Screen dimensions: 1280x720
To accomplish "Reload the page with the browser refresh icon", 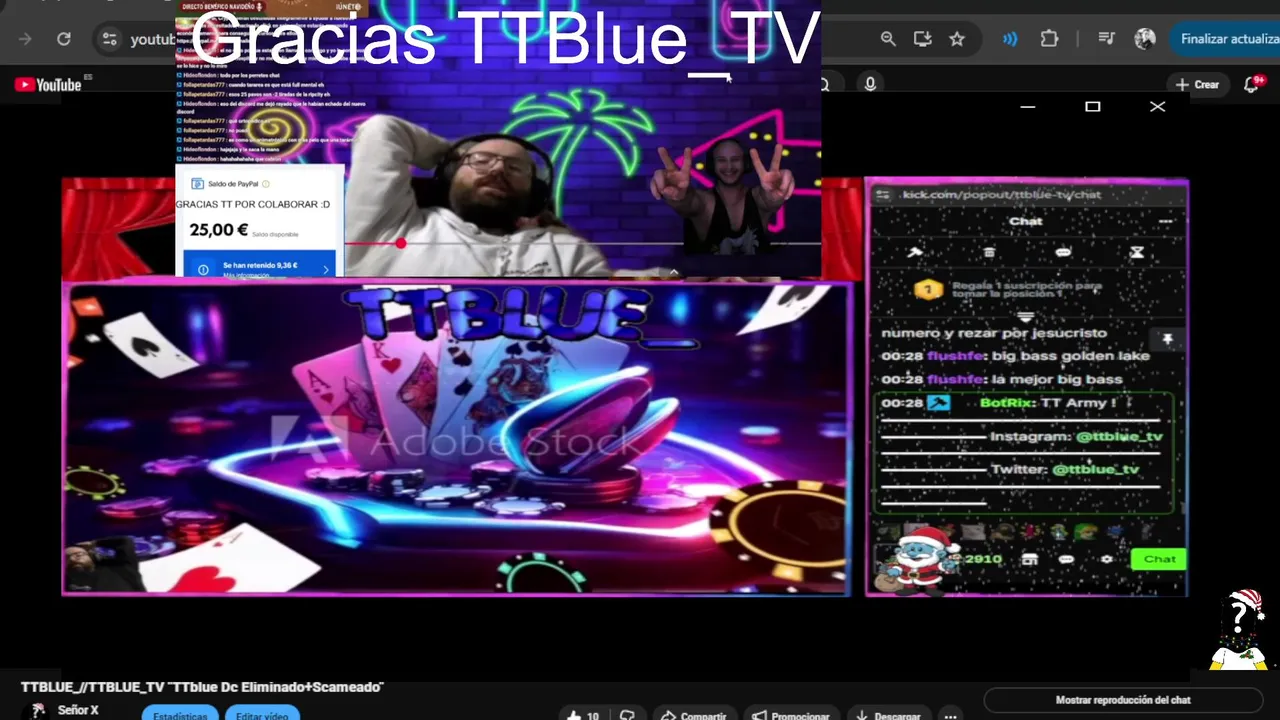I will [64, 39].
